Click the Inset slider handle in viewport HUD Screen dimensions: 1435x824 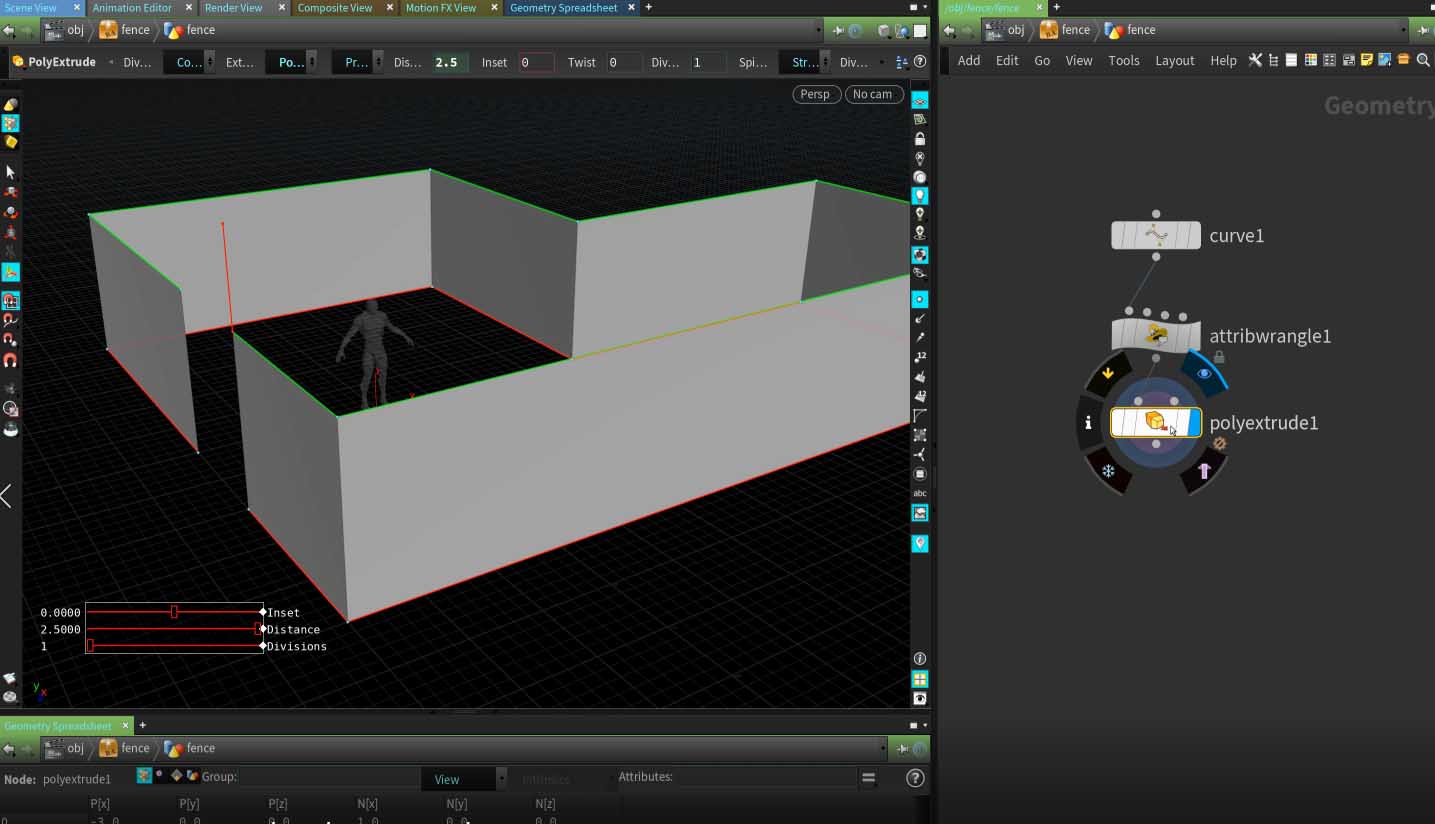[174, 612]
